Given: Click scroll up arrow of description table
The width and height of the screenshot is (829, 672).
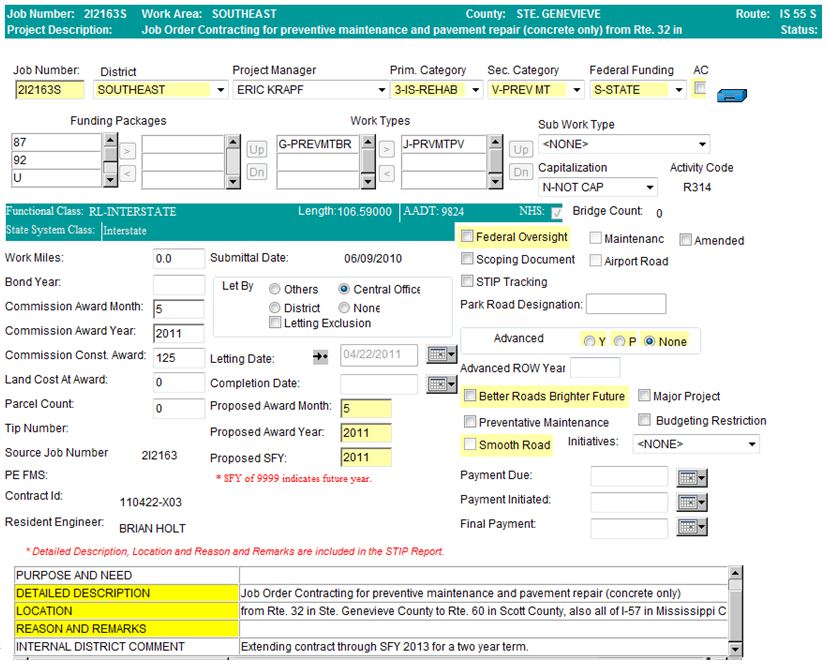Looking at the screenshot, I should [735, 573].
